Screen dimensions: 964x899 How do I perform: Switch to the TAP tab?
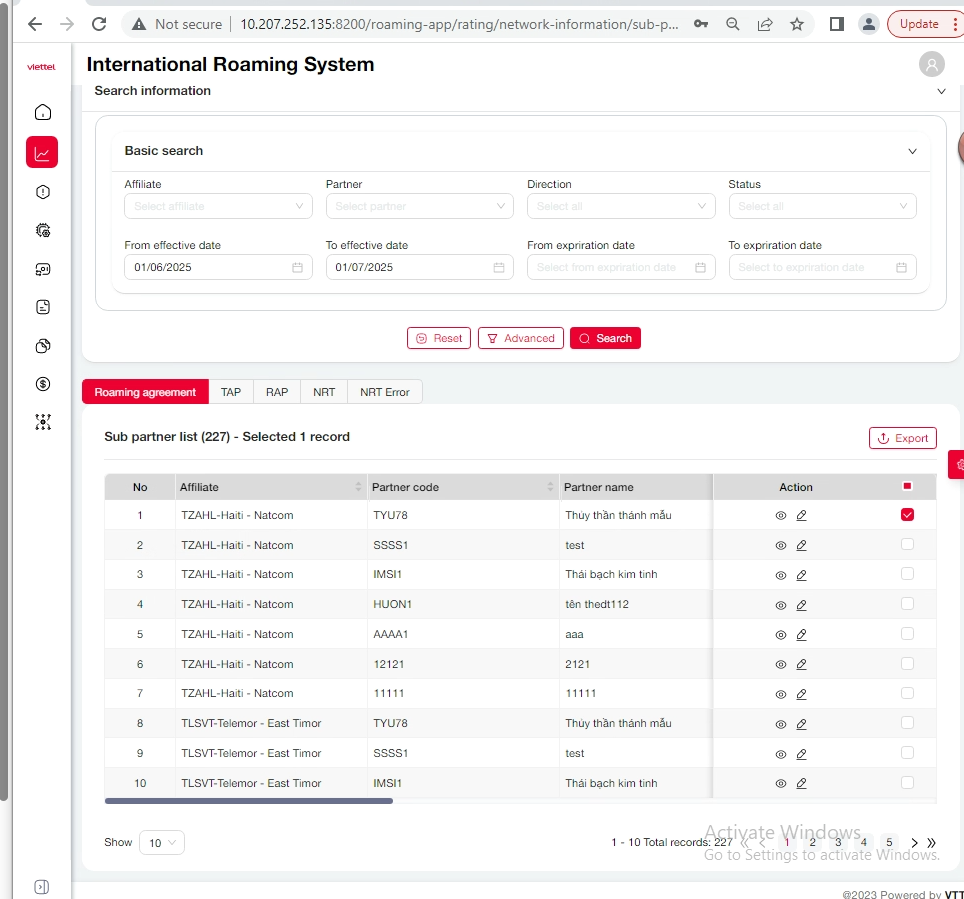tap(231, 392)
